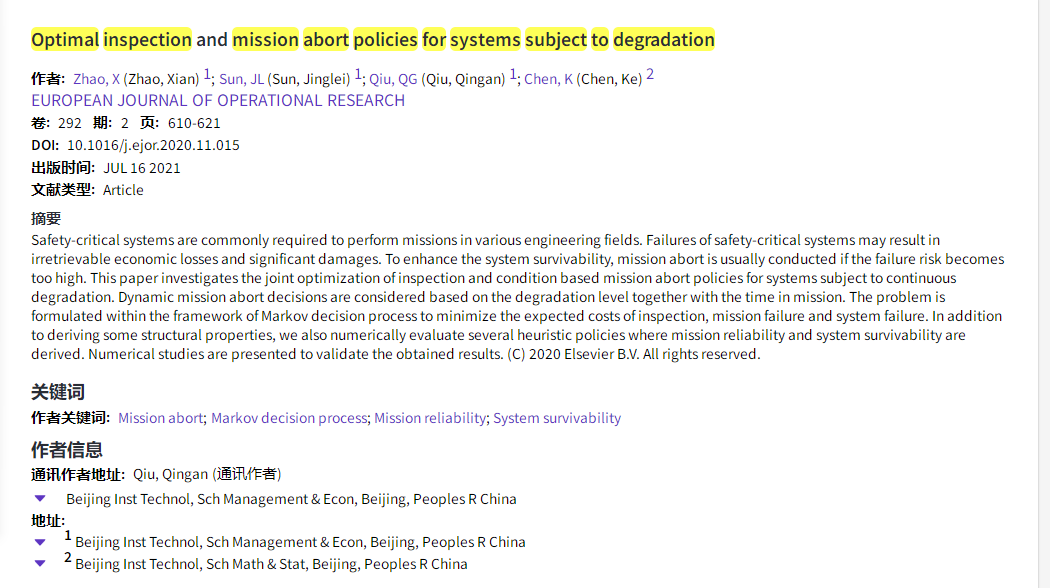Open author link Zhao, X

coord(96,79)
